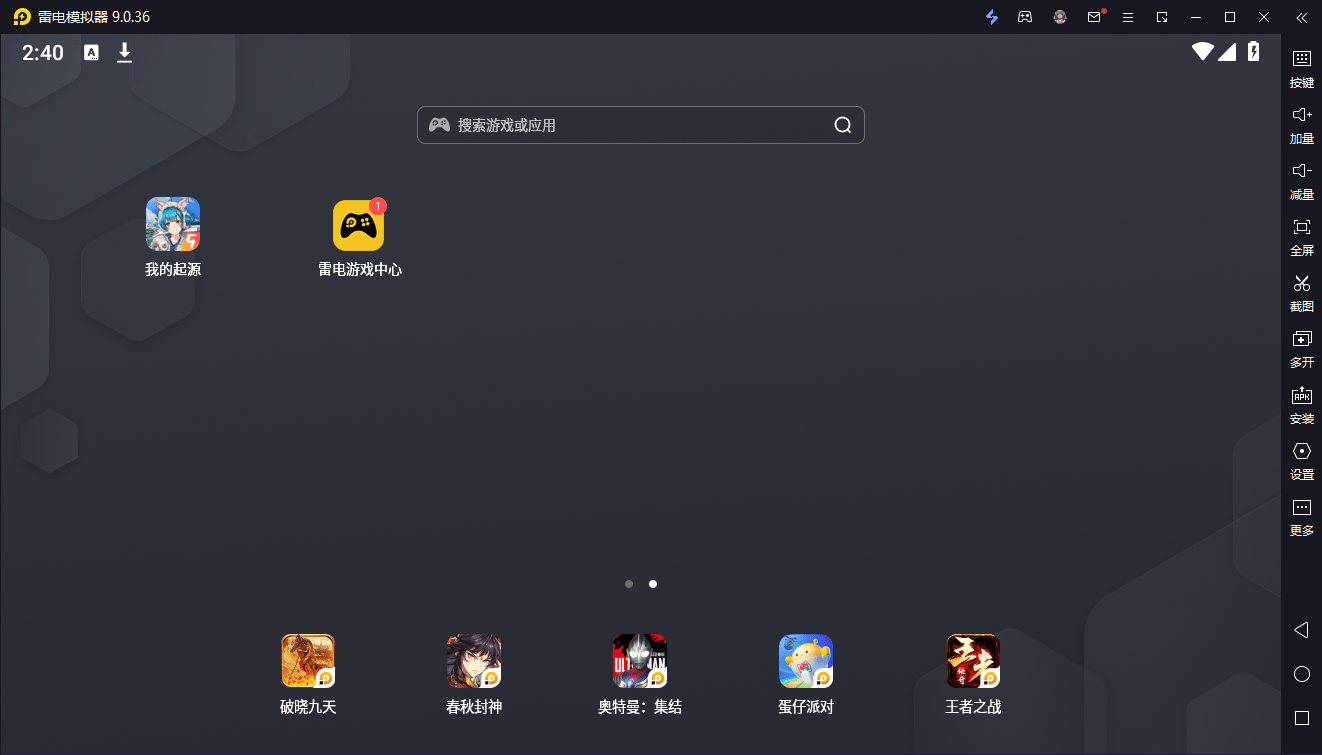Increase volume with 加量
This screenshot has width=1322, height=755.
(x=1302, y=125)
